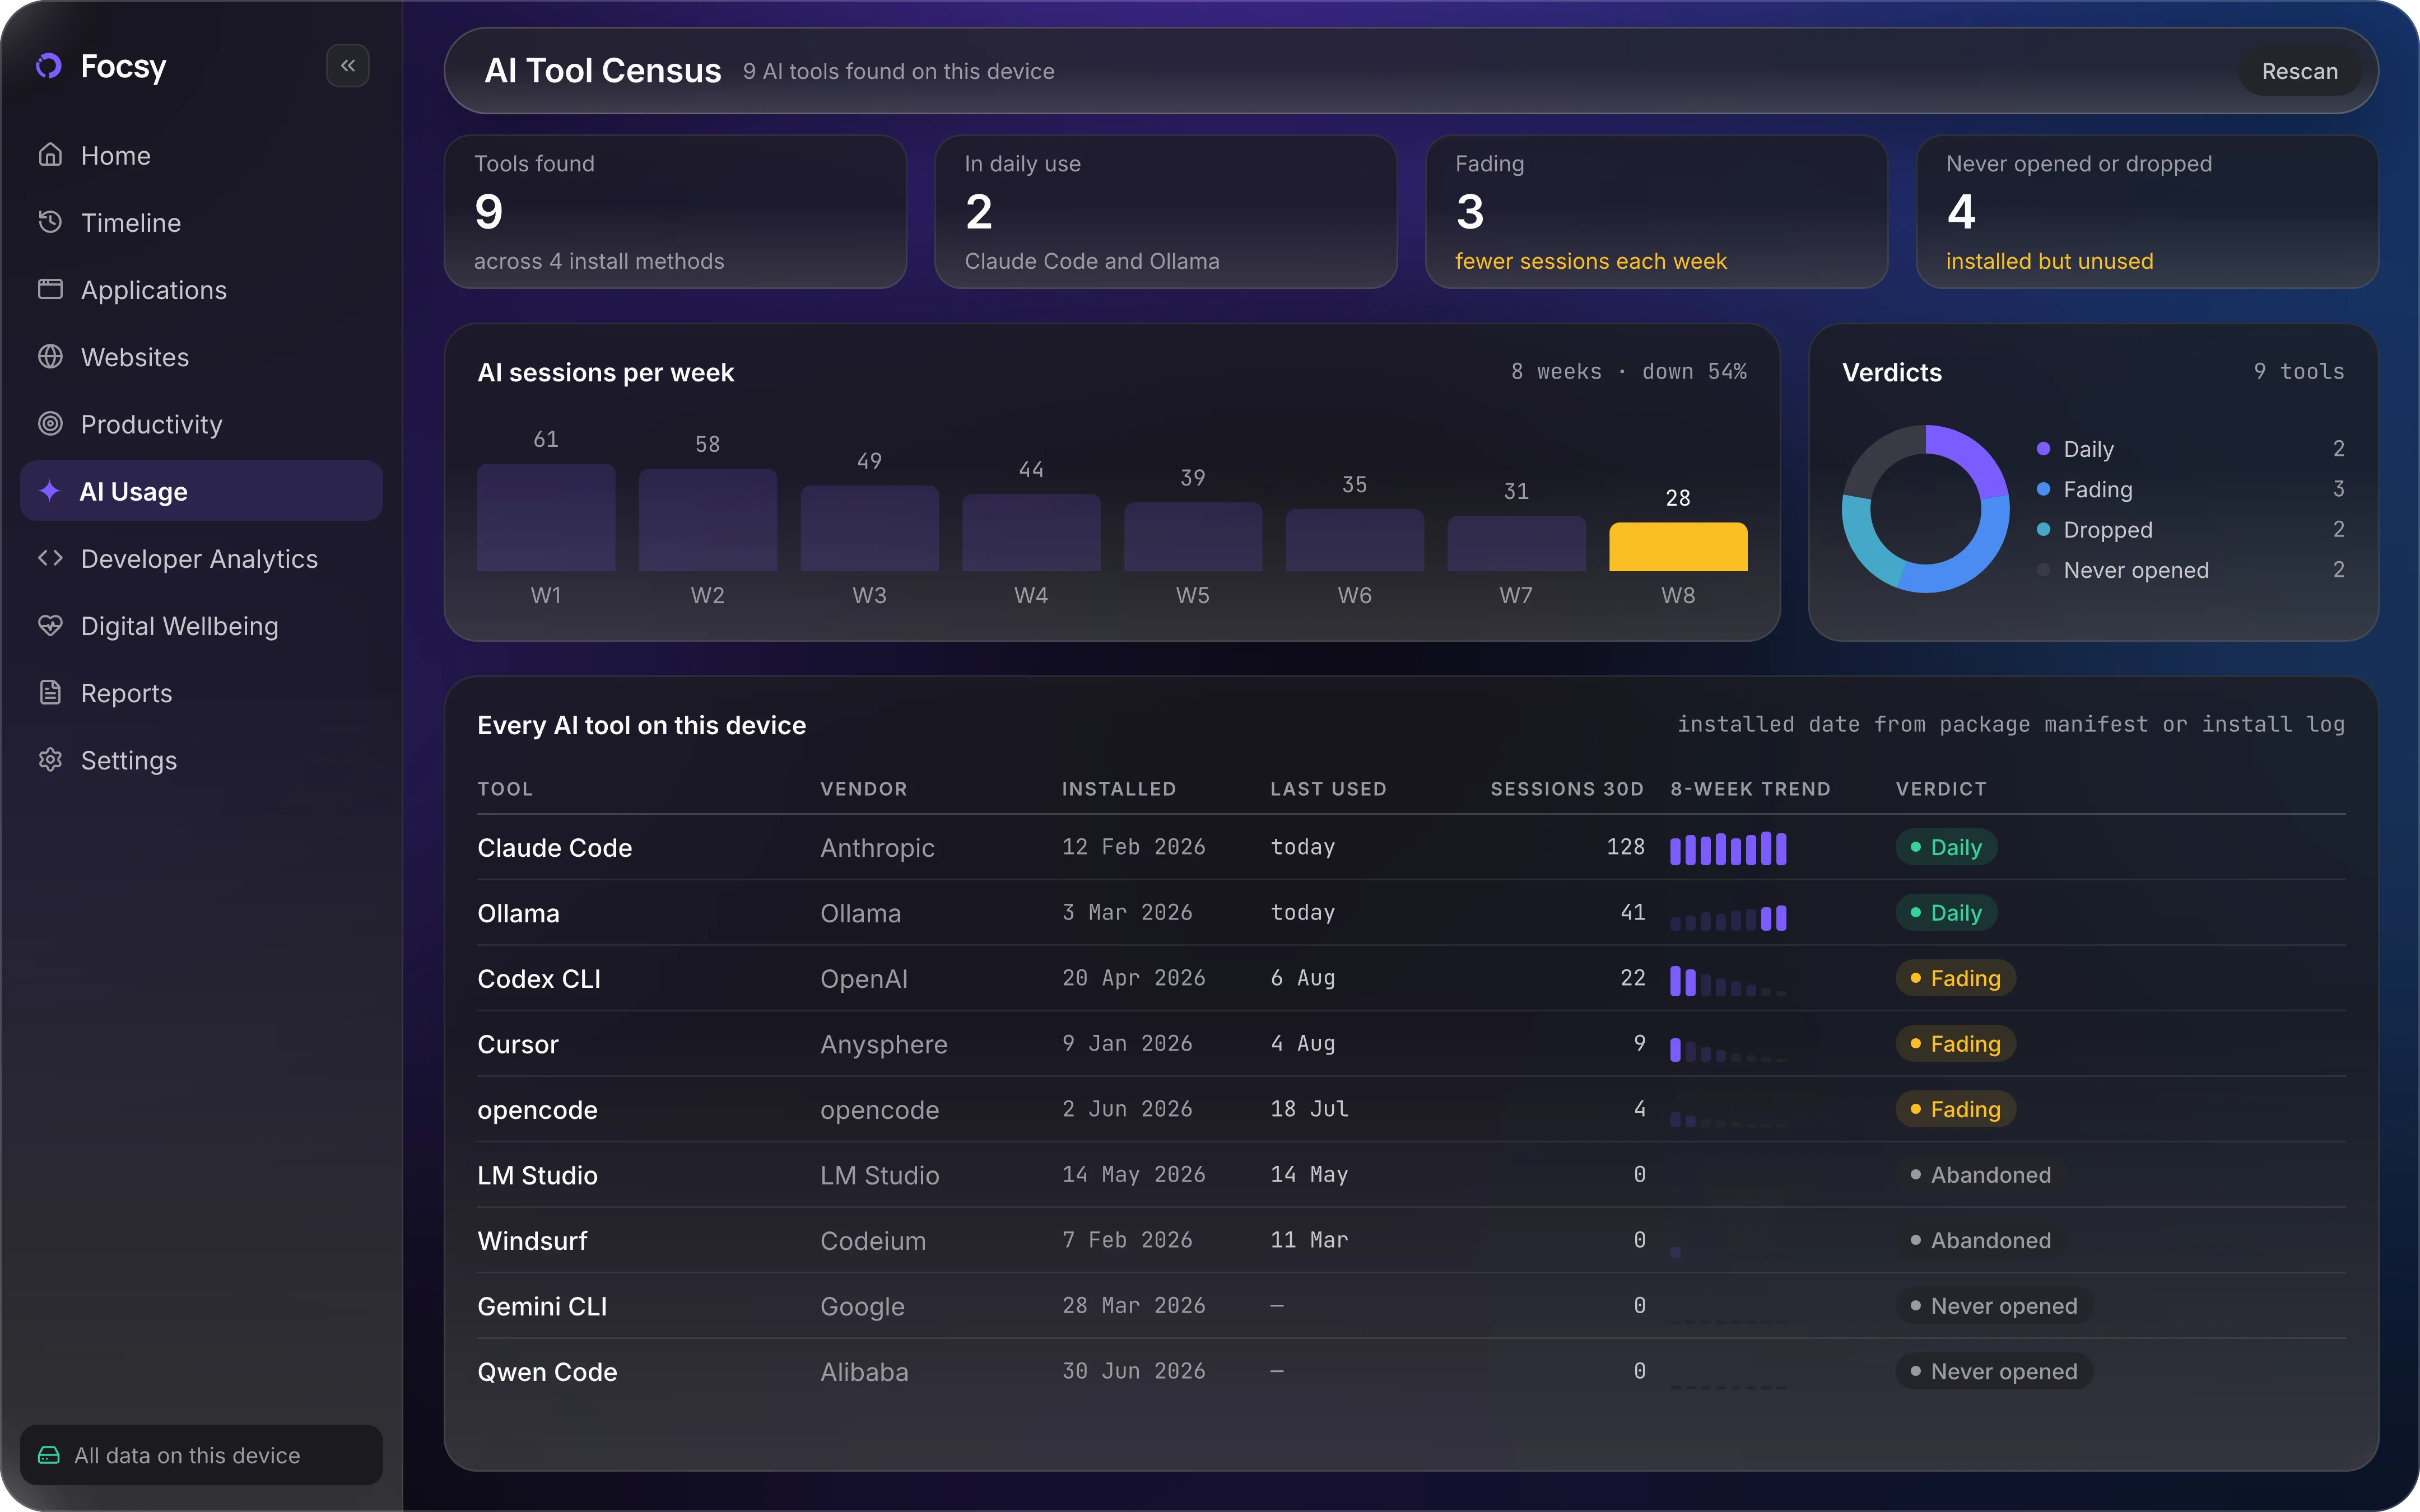
Task: Select the Windsurf tool name
Action: [532, 1240]
